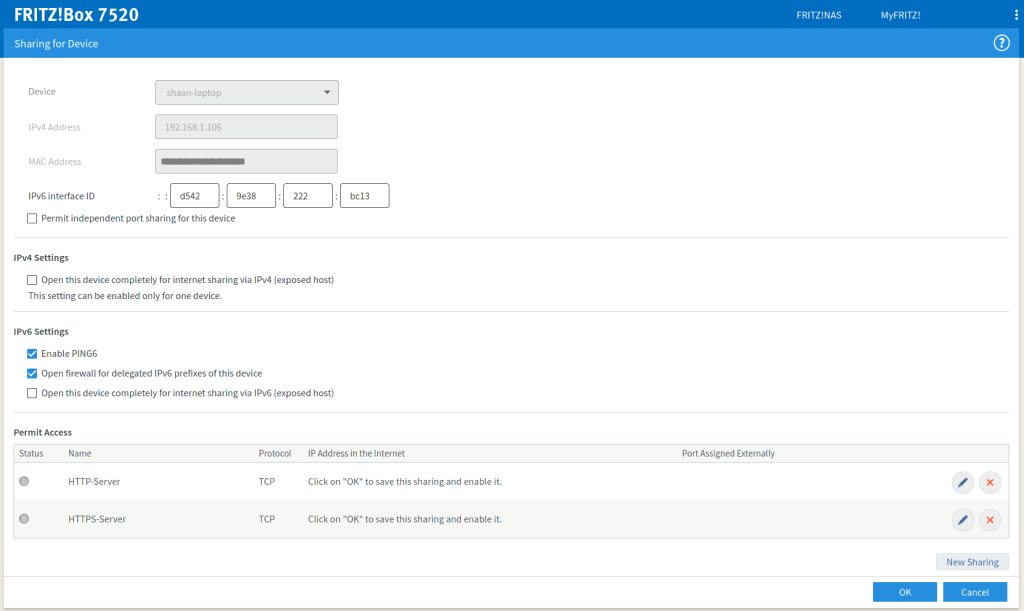Click the IPv6 interface ID field d542
Viewport: 1024px width, 611px height.
point(194,196)
